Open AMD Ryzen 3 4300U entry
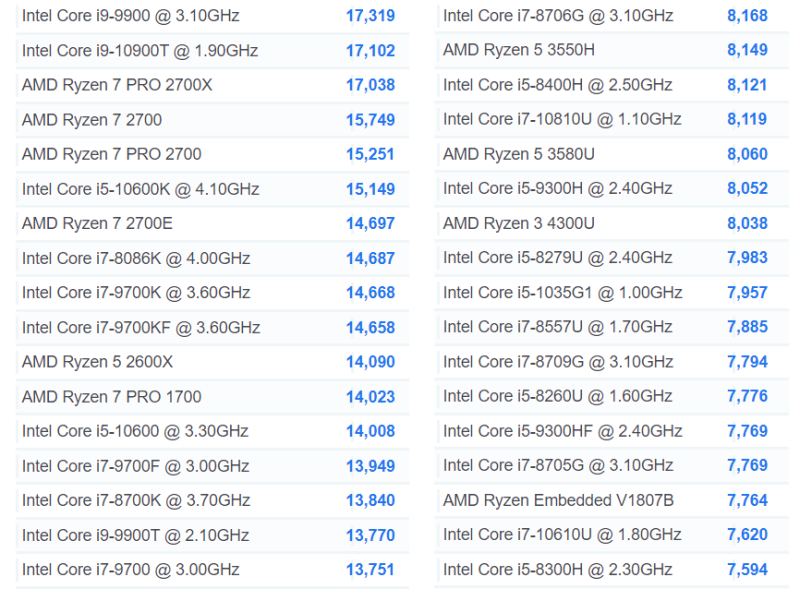This screenshot has height=589, width=800. 519,224
